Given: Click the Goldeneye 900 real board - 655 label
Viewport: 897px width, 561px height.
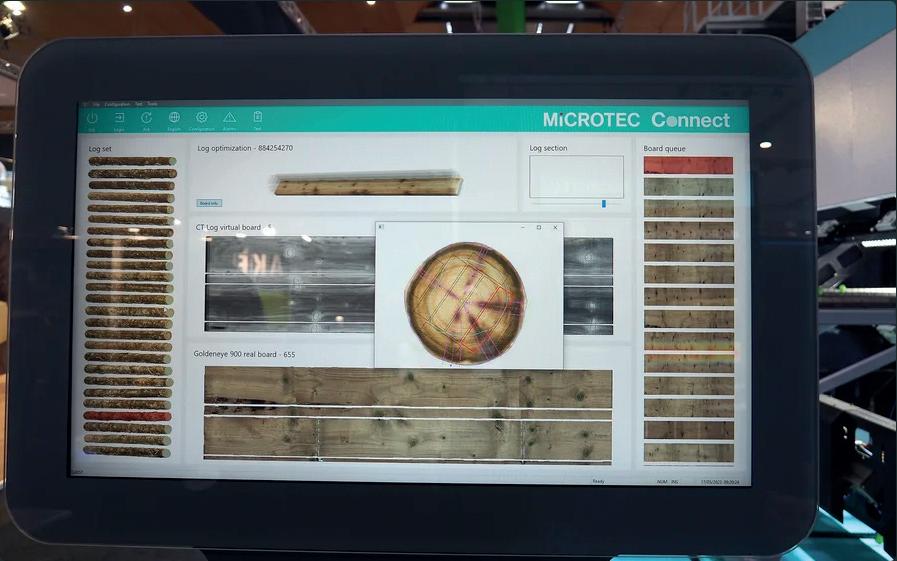Looking at the screenshot, I should point(244,354).
